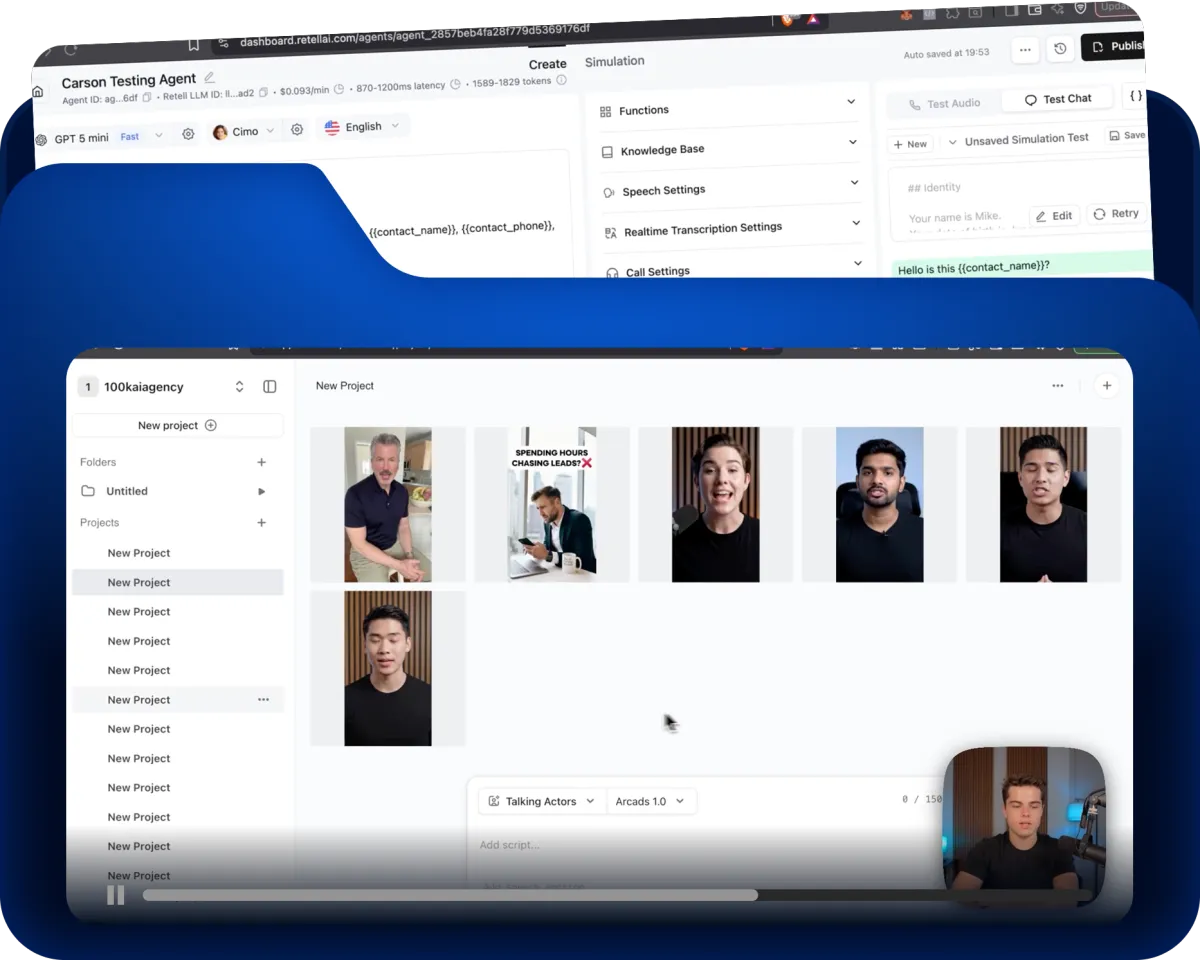Click the bookmark icon in the browser address bar
Image resolution: width=1200 pixels, height=960 pixels.
coord(193,44)
